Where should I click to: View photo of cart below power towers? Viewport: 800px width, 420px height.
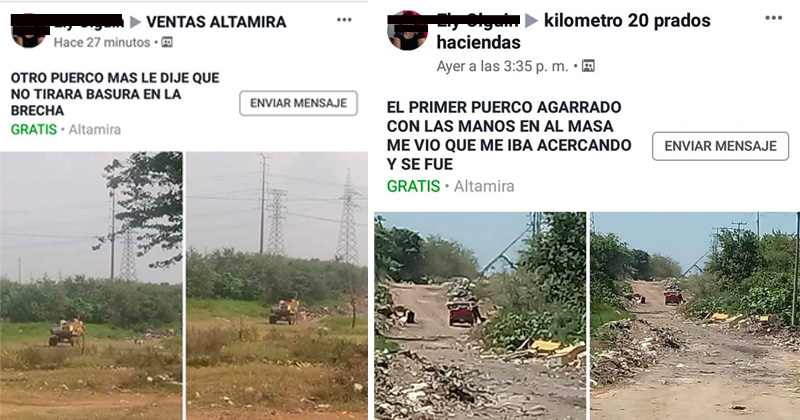(x=277, y=285)
